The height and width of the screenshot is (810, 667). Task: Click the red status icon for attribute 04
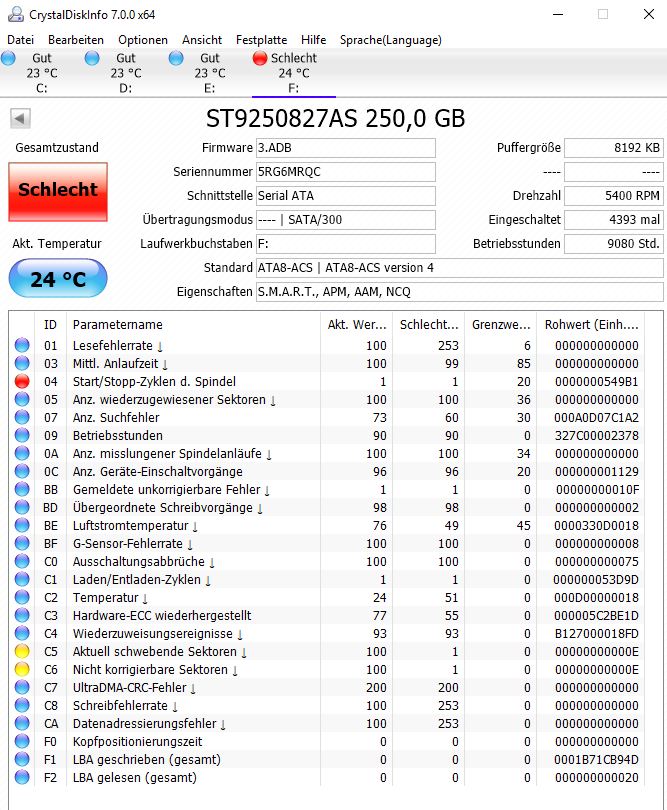(22, 381)
